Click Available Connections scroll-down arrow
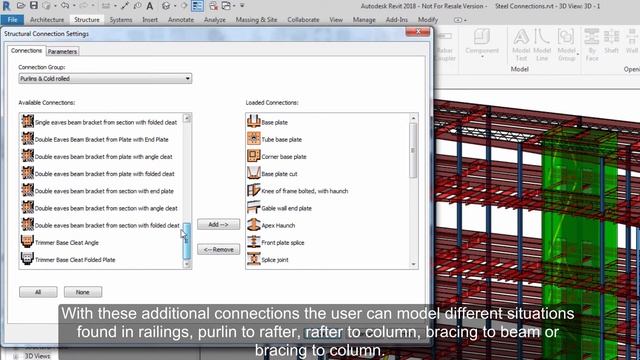The width and height of the screenshot is (640, 360). point(187,264)
